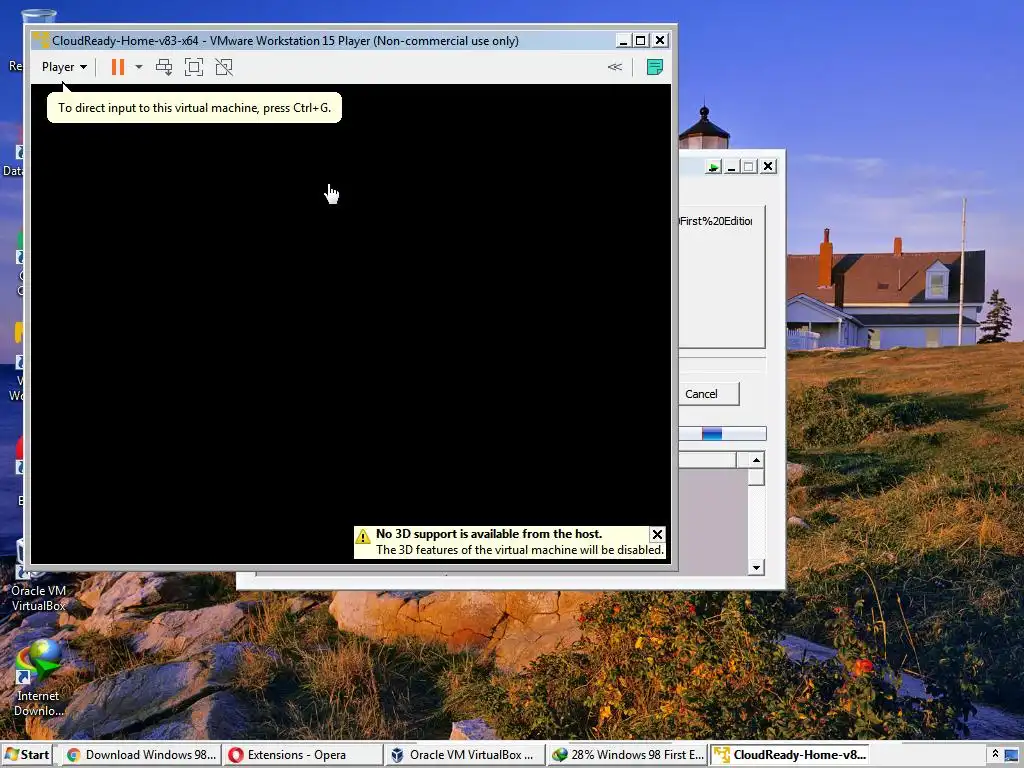Open Internet Download Manager desktop icon

[x=38, y=679]
